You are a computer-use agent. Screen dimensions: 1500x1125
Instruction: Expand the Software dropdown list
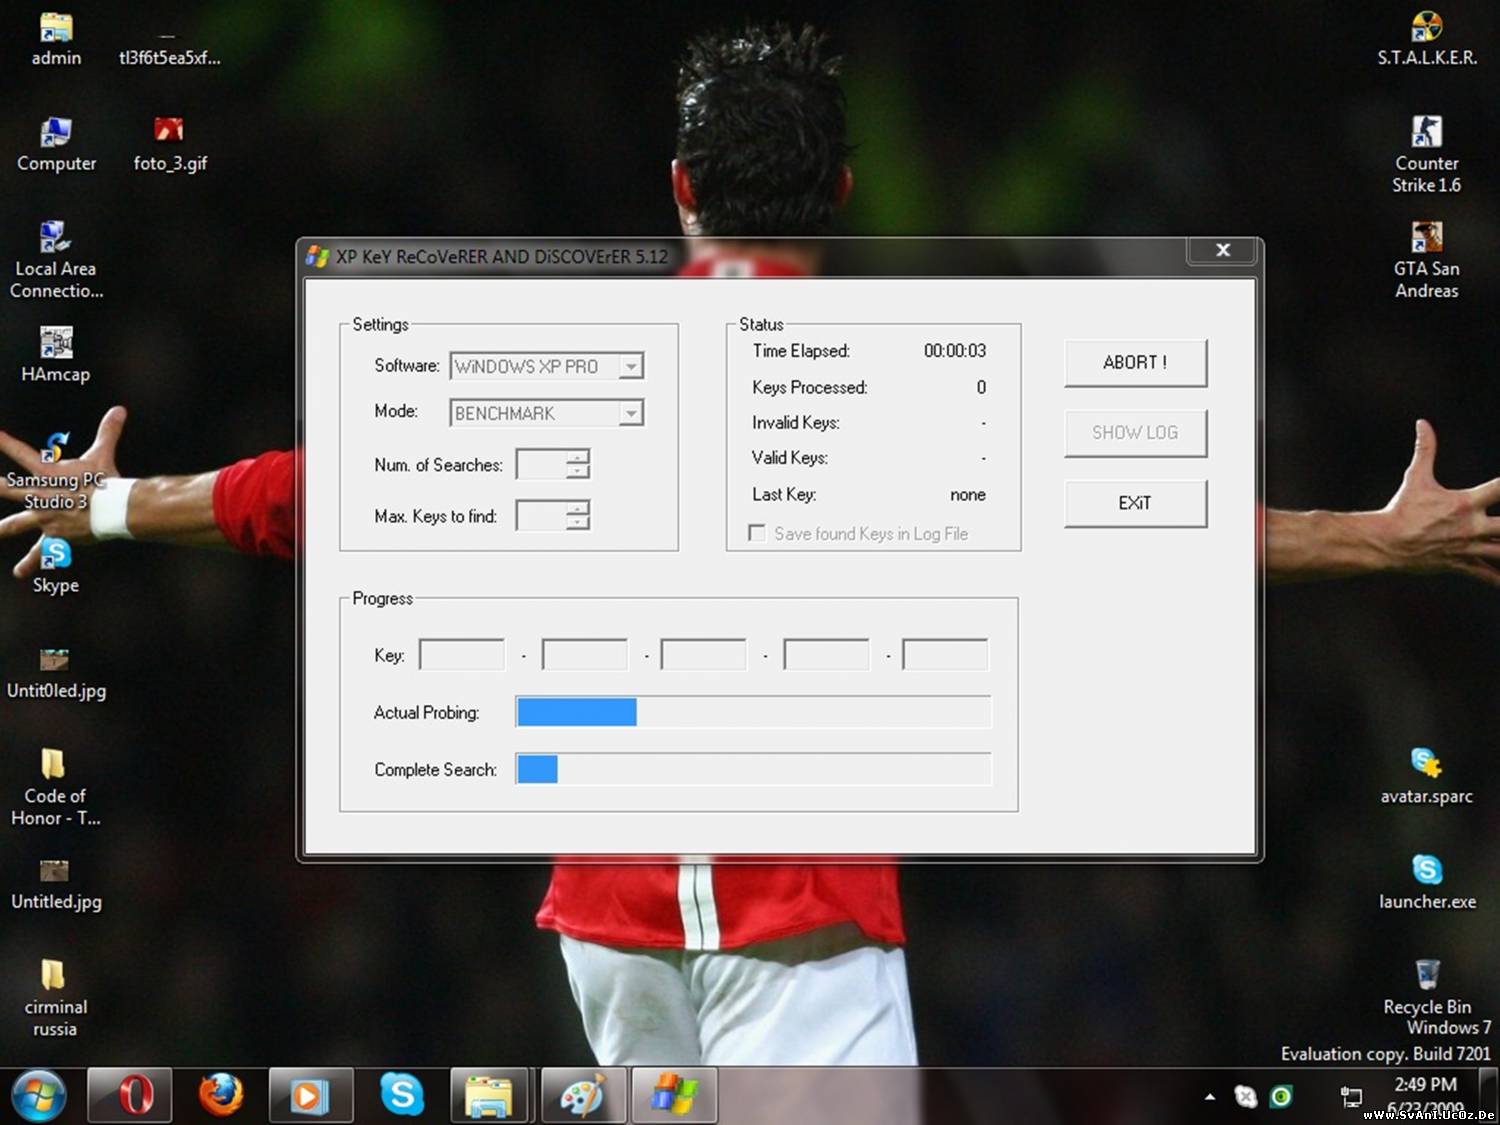click(630, 367)
